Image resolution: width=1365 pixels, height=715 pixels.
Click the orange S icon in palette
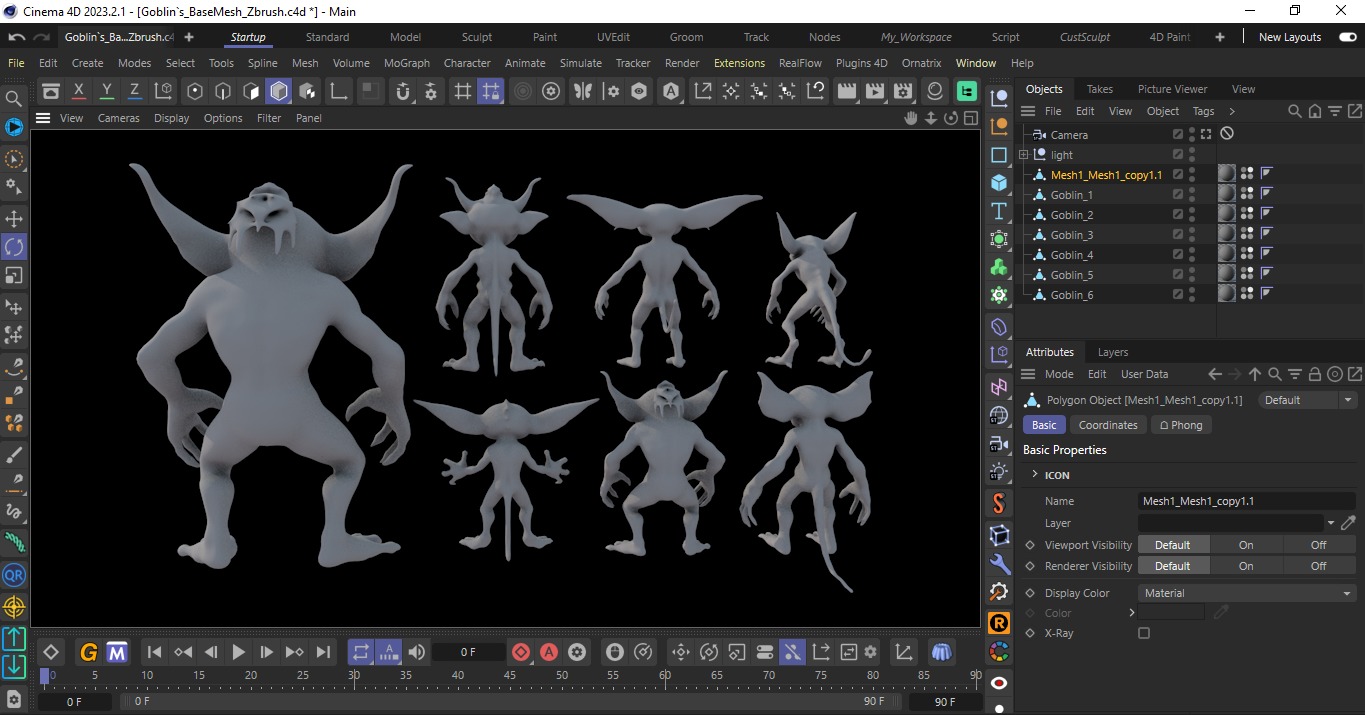pos(999,503)
